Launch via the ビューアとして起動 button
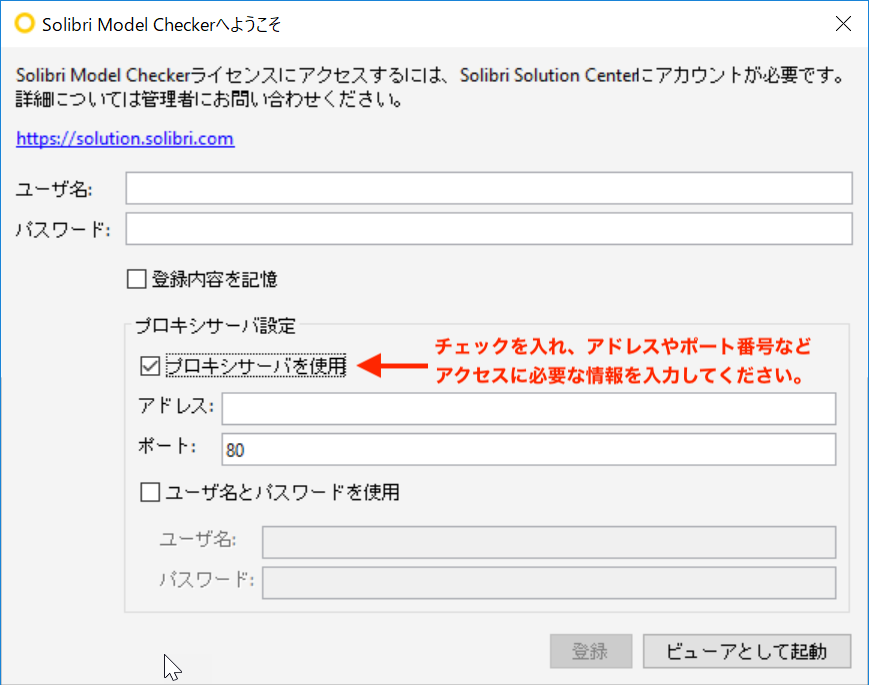 [x=747, y=651]
